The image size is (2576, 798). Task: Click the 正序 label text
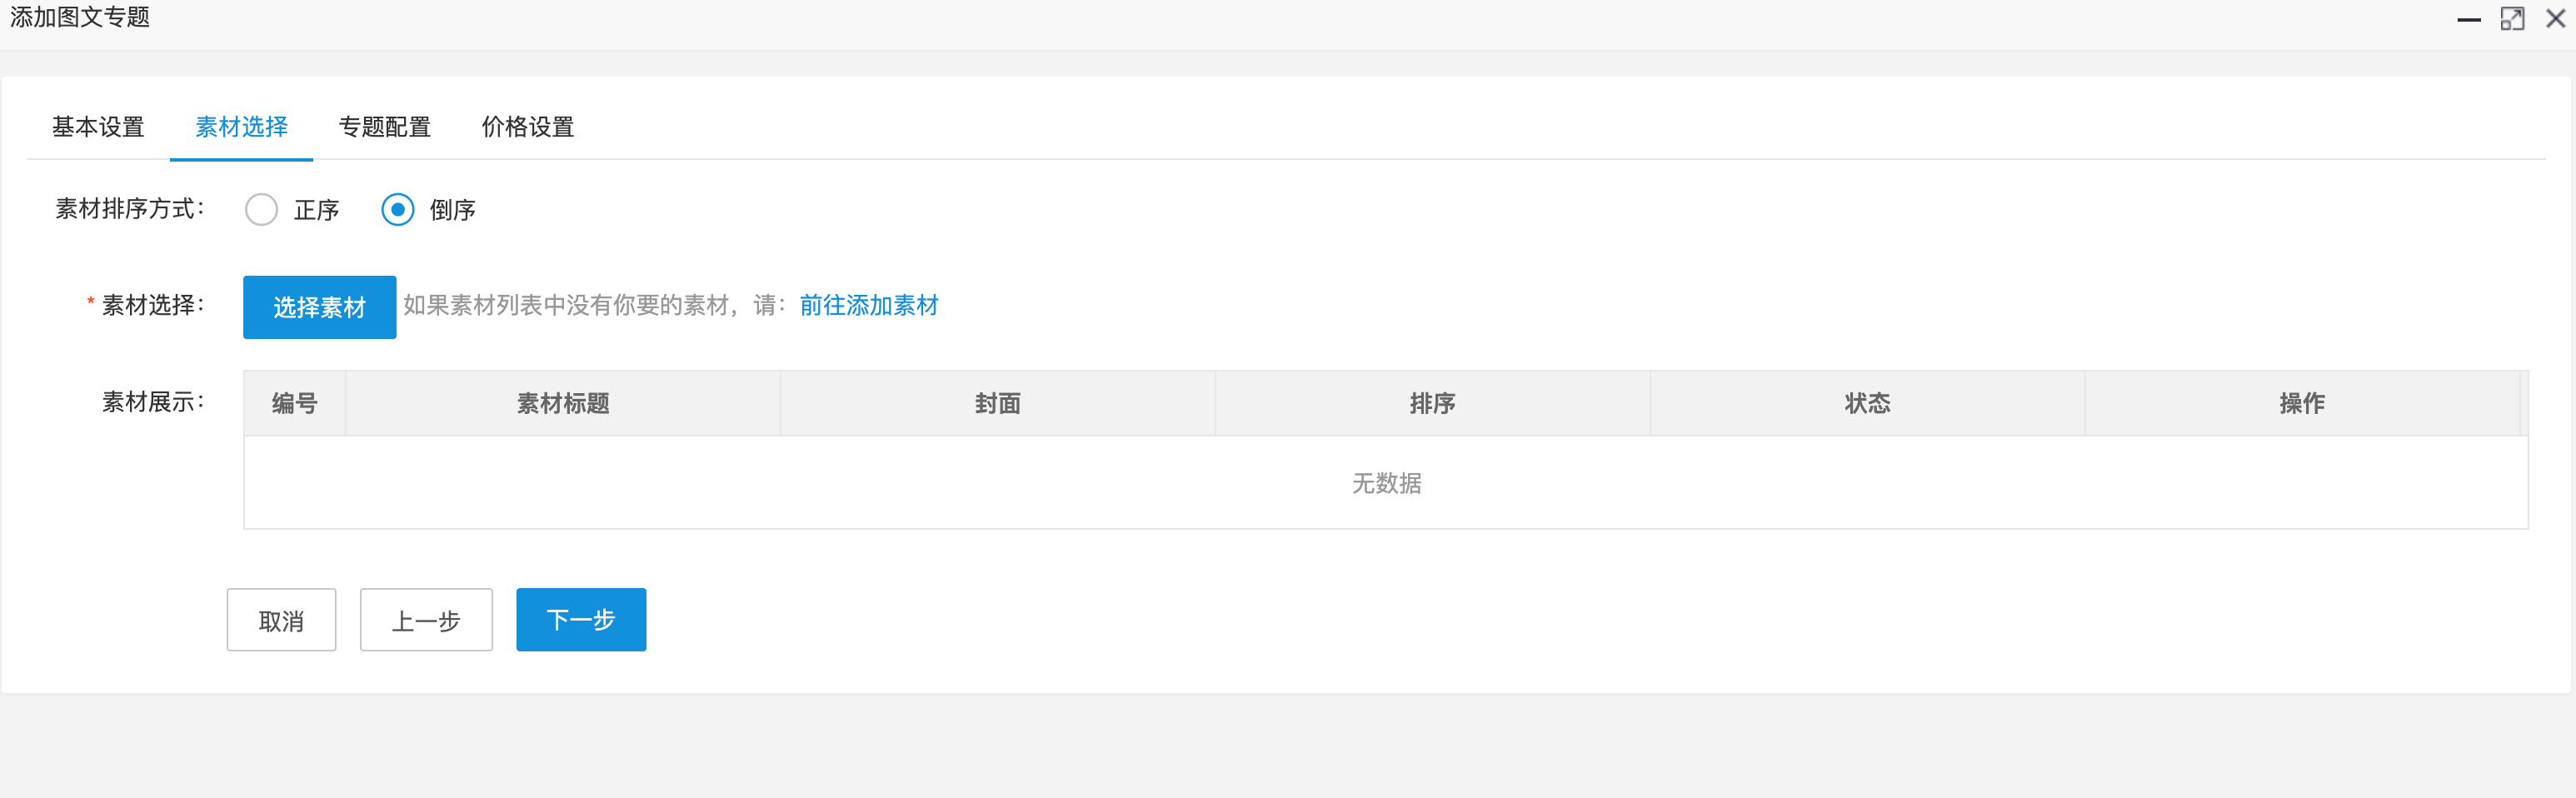316,210
